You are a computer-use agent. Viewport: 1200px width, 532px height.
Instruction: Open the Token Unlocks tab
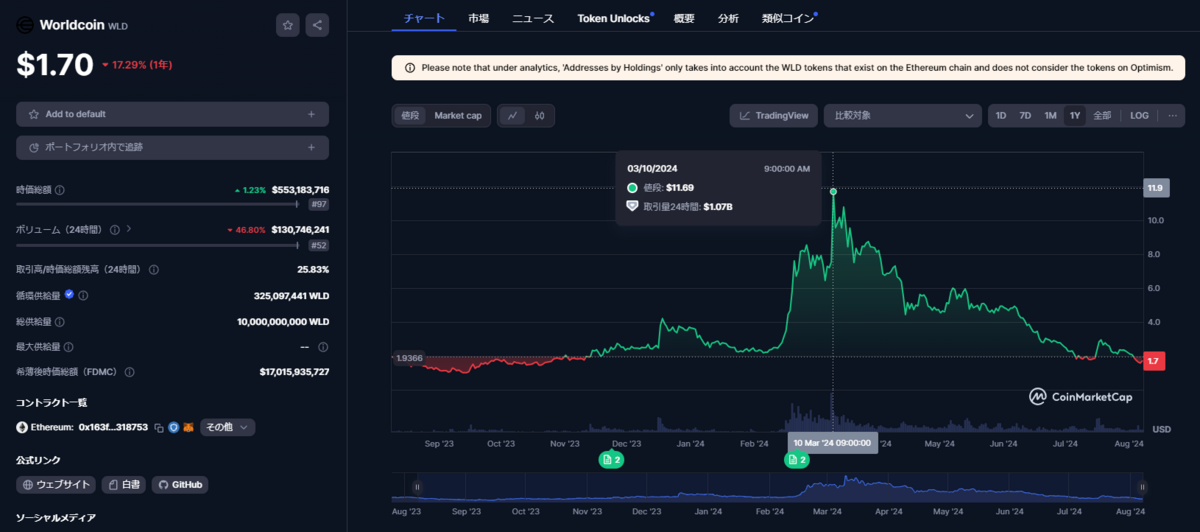[x=614, y=18]
